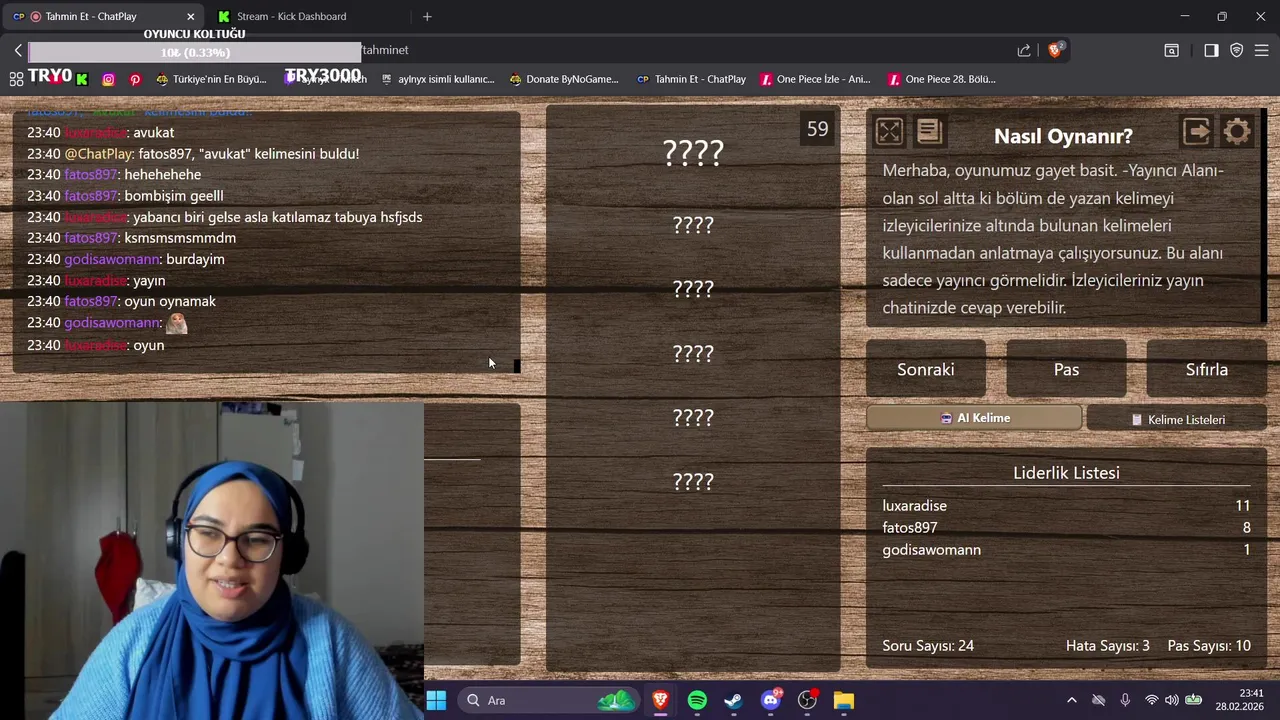This screenshot has width=1280, height=720.
Task: Open the browser hamburger menu
Action: click(1261, 50)
